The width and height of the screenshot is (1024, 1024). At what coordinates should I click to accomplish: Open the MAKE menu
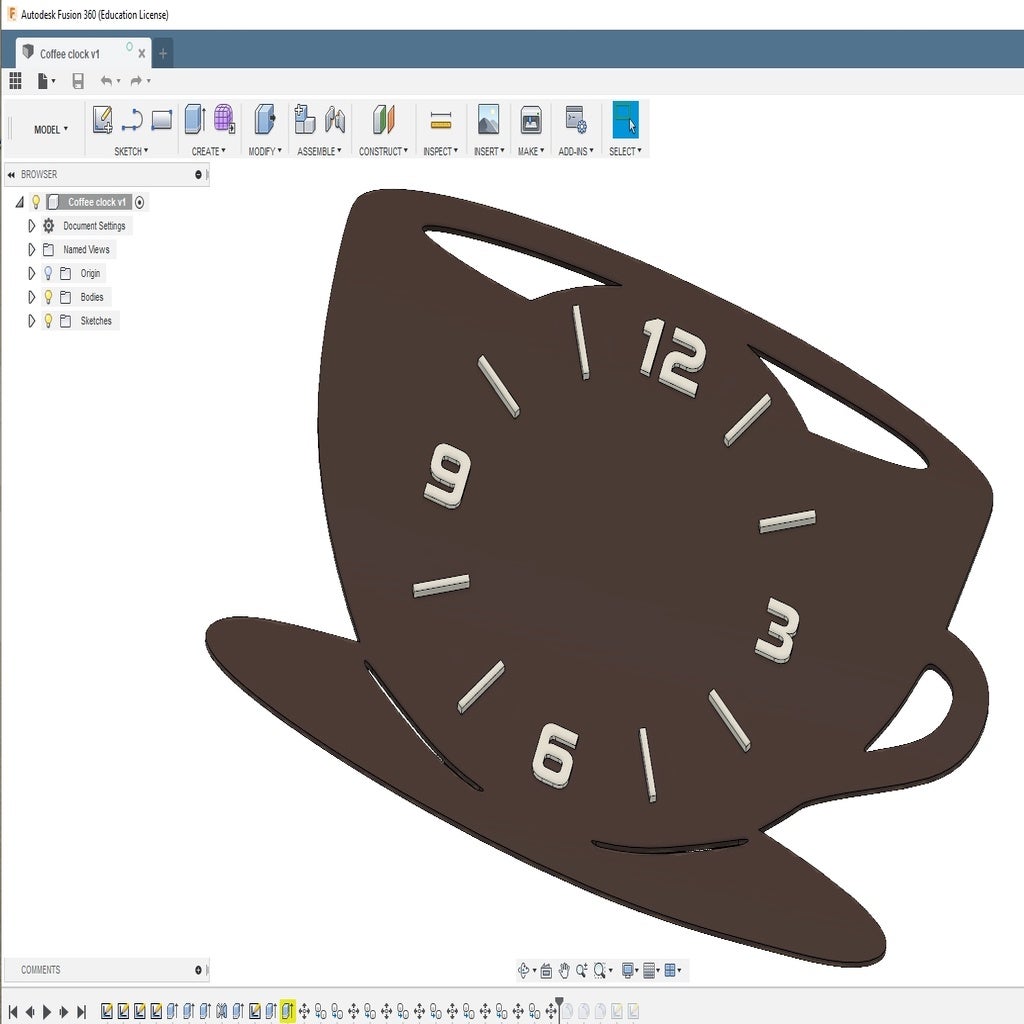(531, 151)
